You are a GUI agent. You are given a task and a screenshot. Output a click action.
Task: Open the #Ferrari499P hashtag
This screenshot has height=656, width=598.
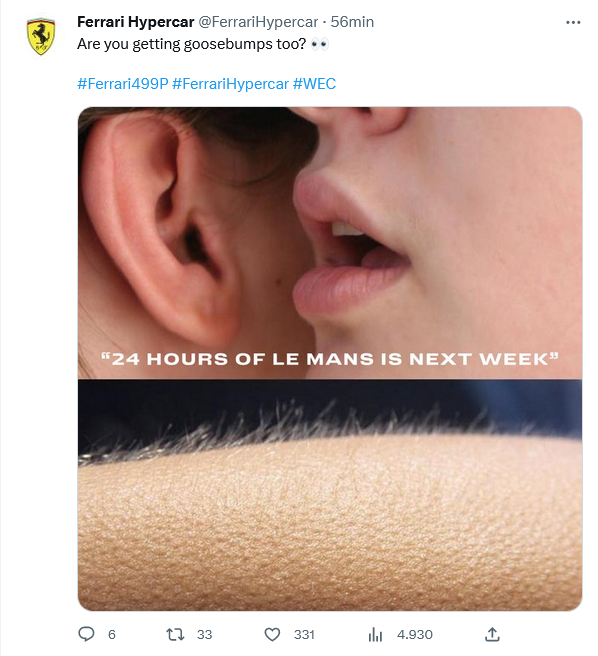click(123, 84)
